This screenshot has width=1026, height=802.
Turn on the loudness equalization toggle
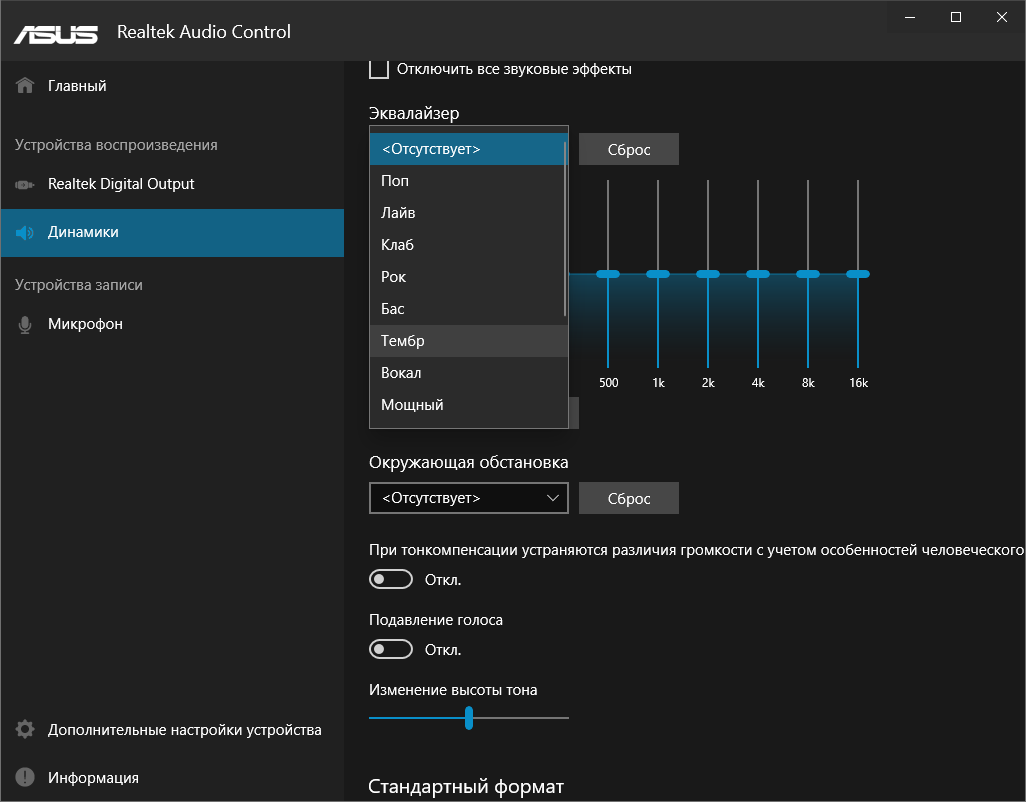click(390, 579)
